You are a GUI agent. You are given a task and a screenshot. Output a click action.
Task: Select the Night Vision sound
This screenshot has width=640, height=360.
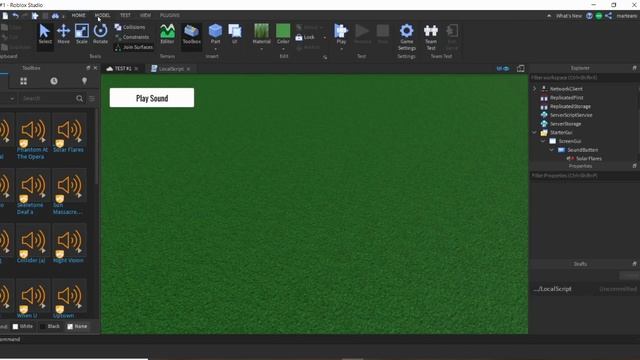tap(69, 244)
